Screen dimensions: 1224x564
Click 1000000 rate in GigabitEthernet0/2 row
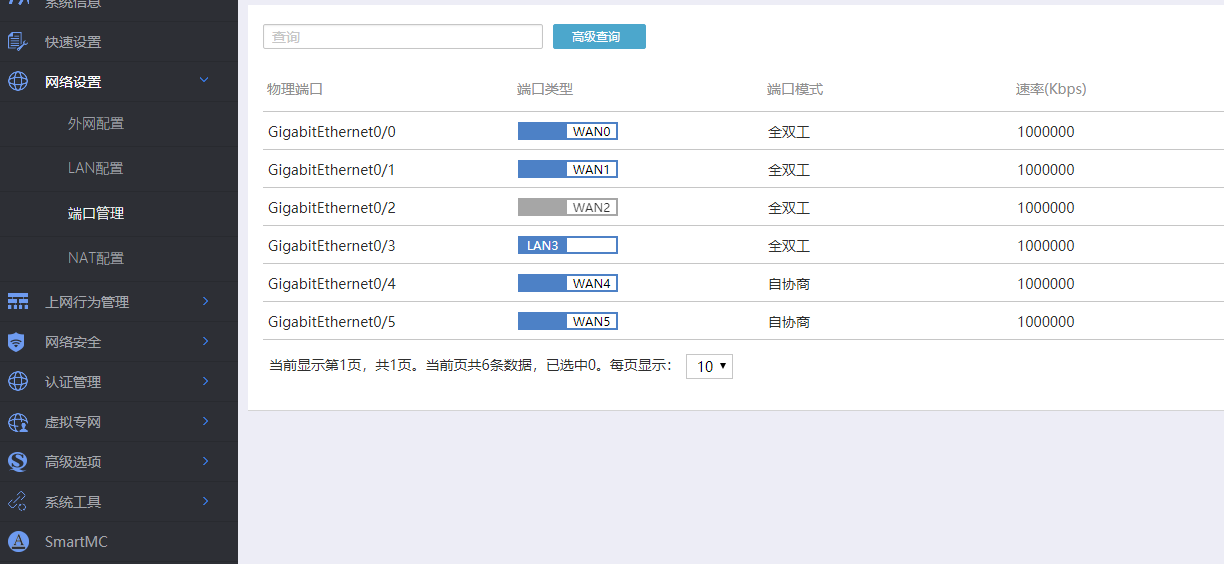(1046, 208)
